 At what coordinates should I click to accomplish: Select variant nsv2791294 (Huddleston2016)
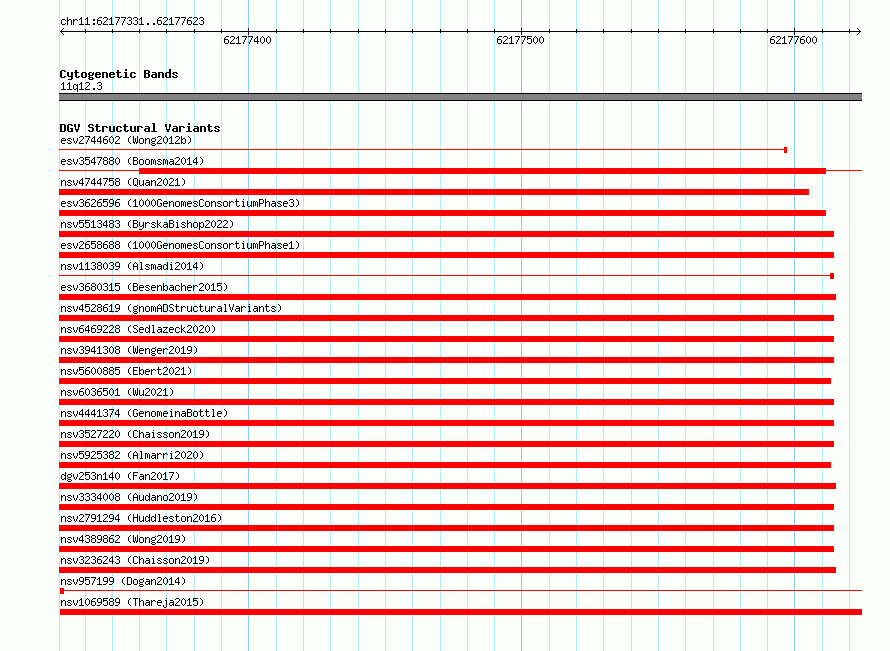[x=141, y=518]
